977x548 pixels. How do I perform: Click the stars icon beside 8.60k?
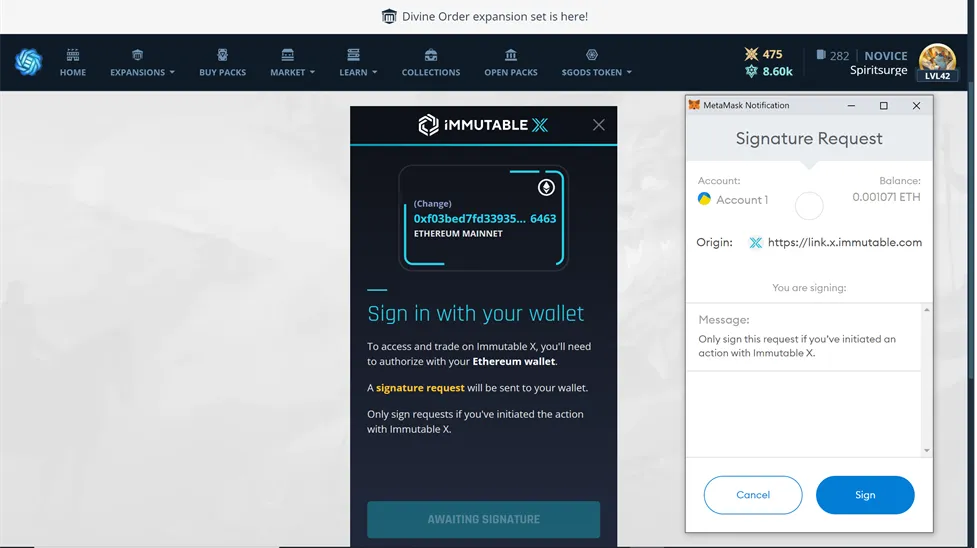751,72
